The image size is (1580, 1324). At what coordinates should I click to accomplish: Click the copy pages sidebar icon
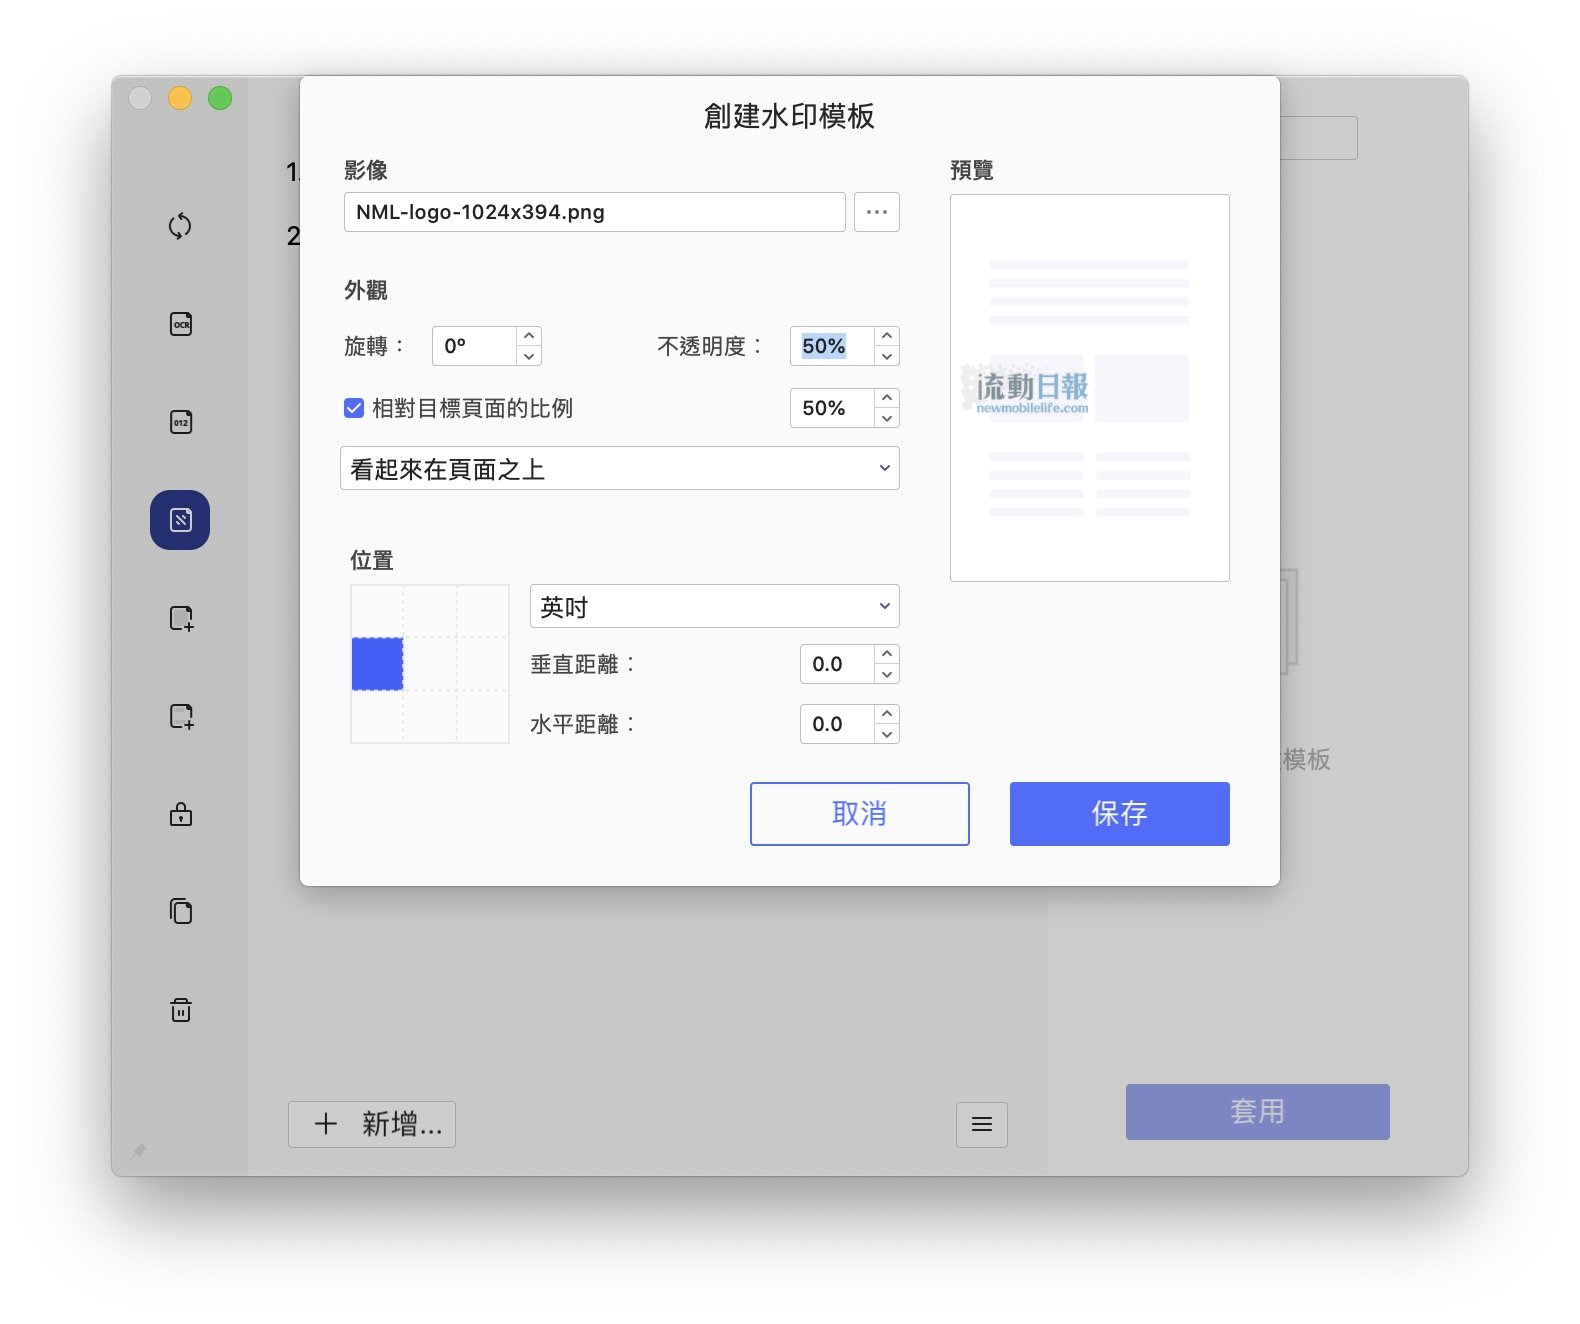pos(181,911)
